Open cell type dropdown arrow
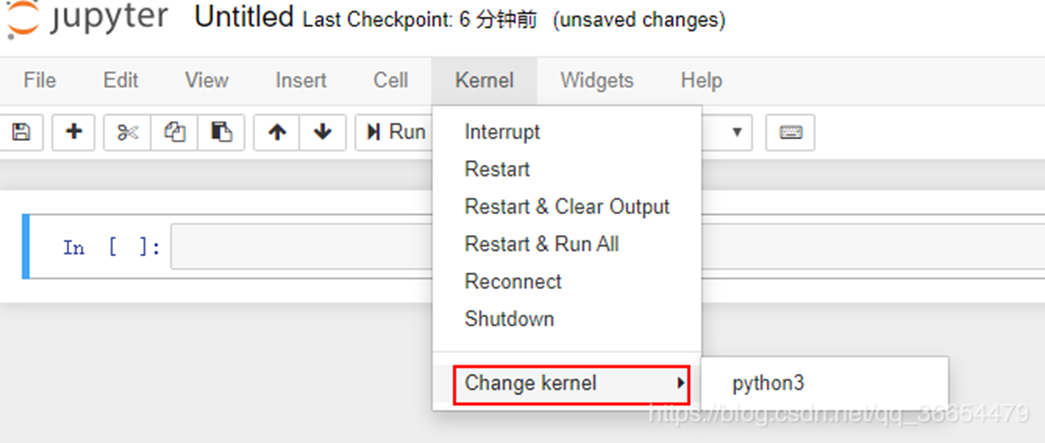This screenshot has height=443, width=1045. click(x=736, y=132)
